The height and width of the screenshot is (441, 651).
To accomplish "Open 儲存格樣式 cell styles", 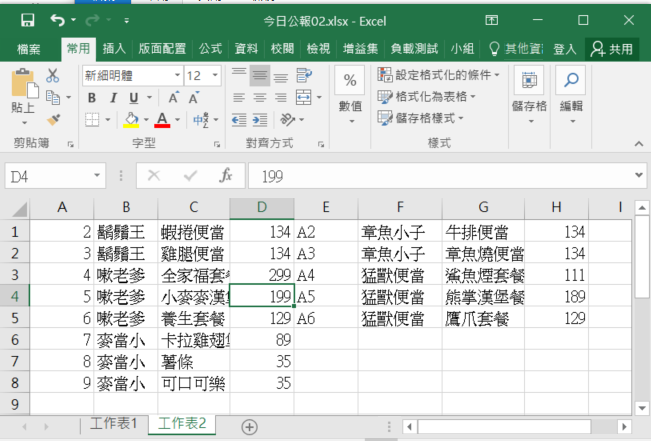I will [420, 118].
